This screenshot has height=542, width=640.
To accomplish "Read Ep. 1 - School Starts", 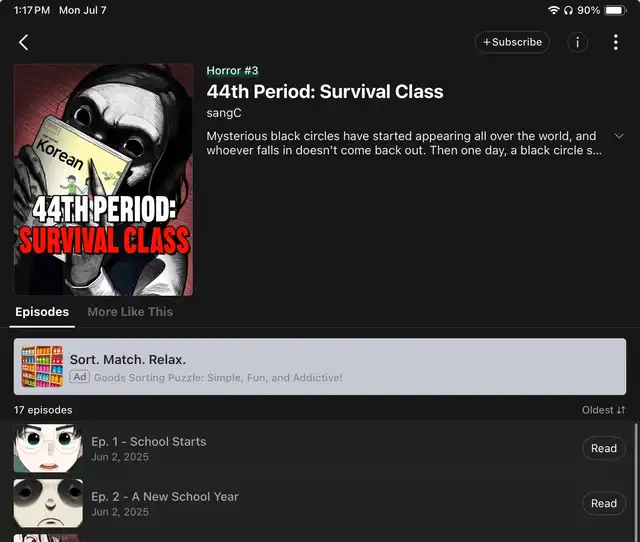I will 604,448.
